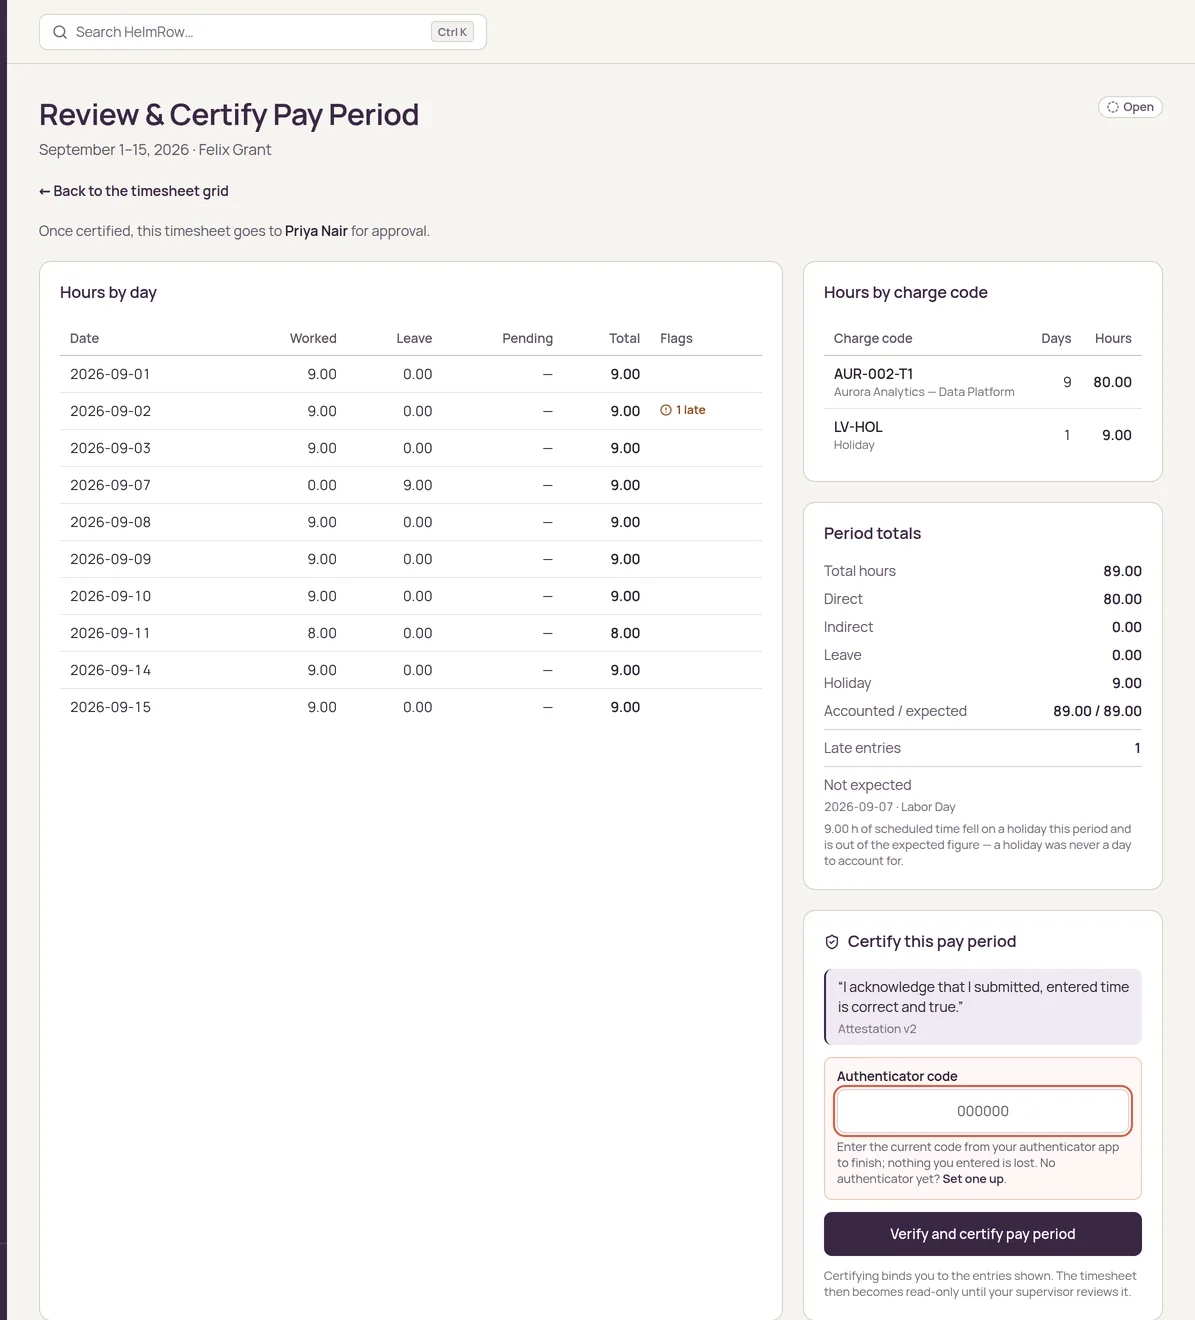Viewport: 1195px width, 1320px height.
Task: Click the Total hours 89.00 value
Action: [x=1122, y=571]
